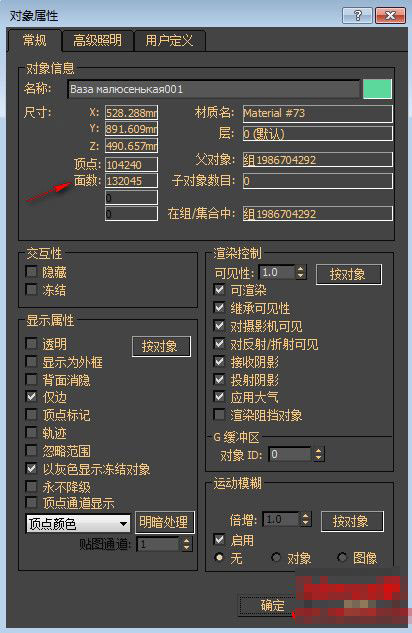412x633 pixels.
Task: Increase visibility spinner up arrow
Action: [x=301, y=269]
